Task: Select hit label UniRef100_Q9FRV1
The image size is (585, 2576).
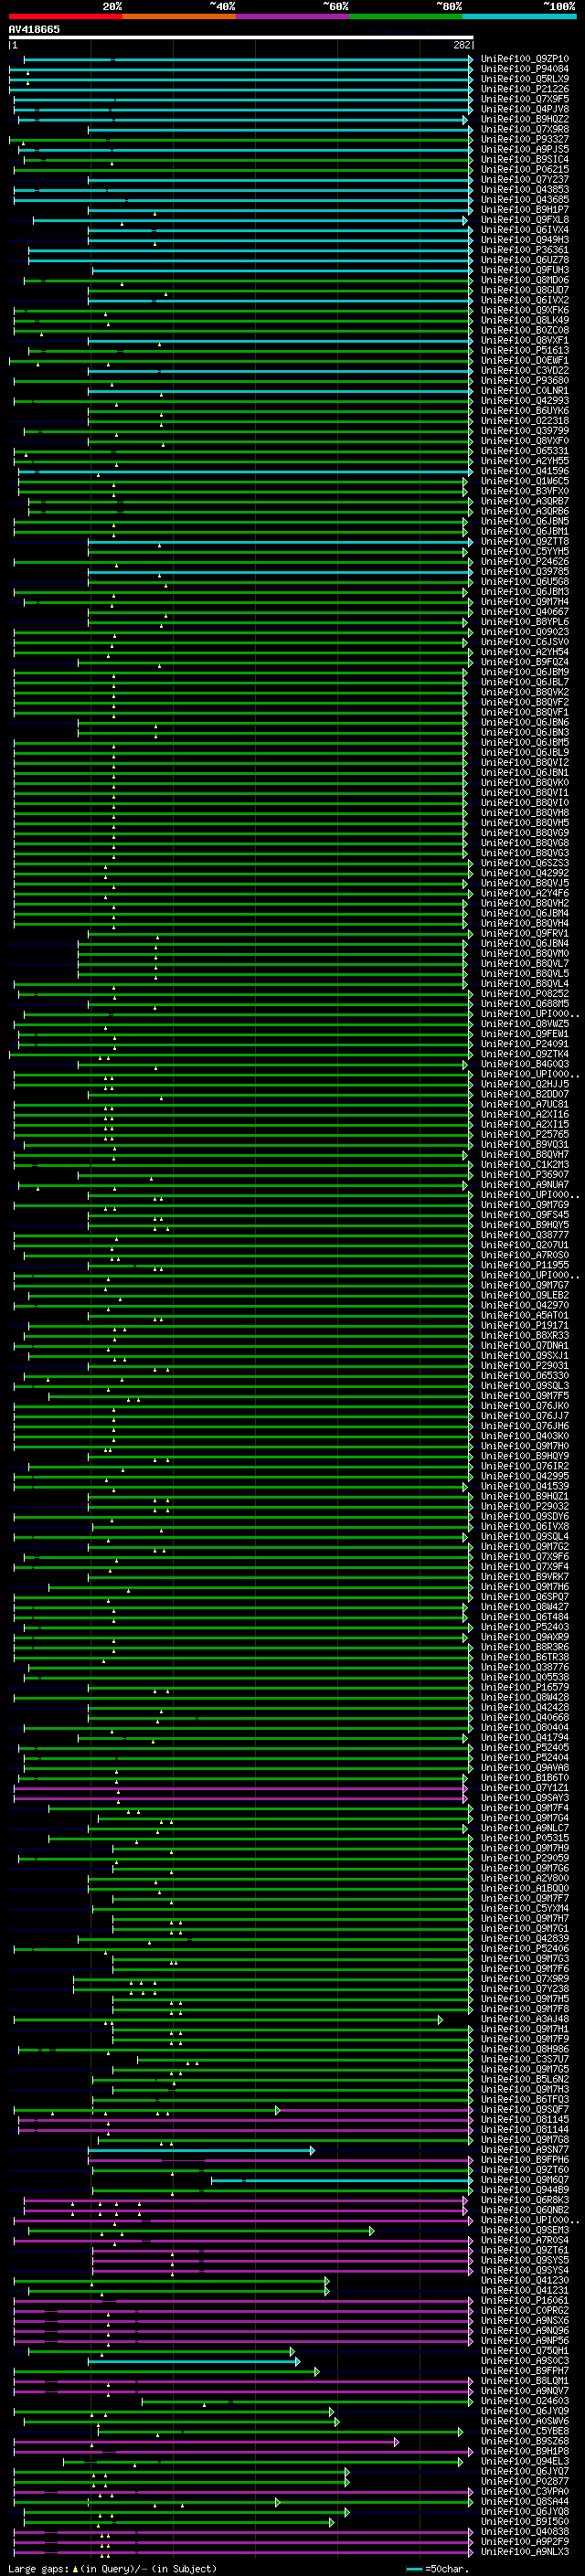Action: [525, 934]
